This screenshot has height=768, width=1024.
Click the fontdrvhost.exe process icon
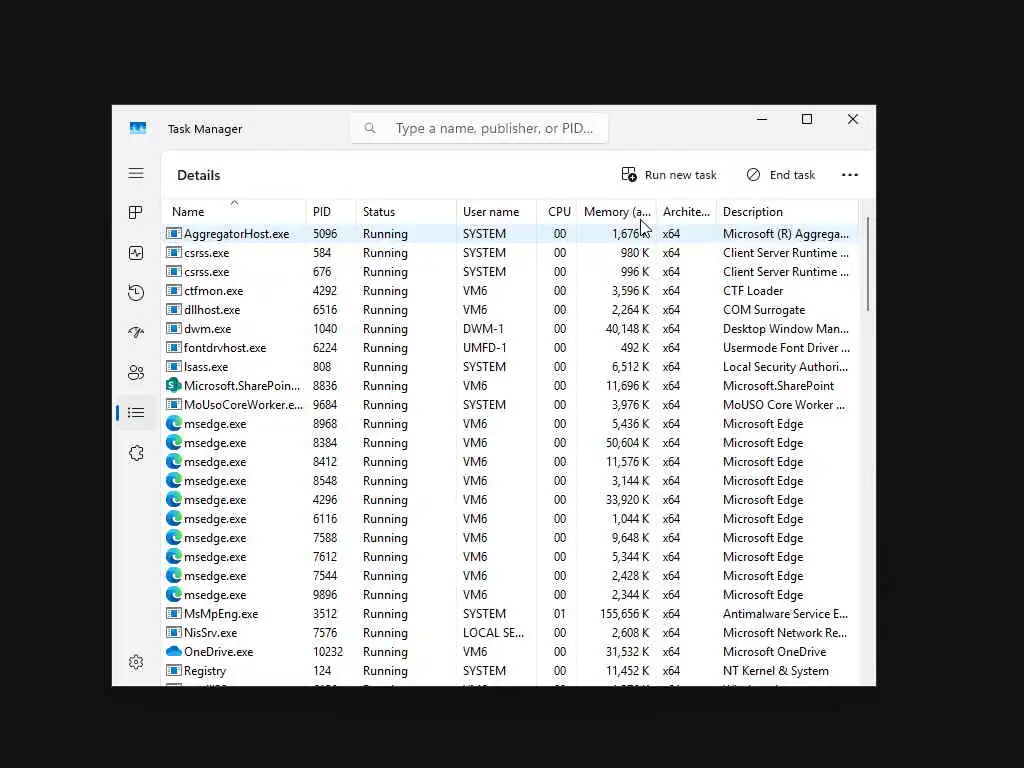173,347
